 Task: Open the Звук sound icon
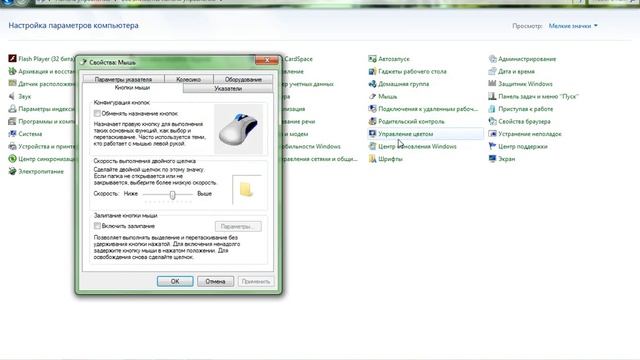tap(12, 96)
